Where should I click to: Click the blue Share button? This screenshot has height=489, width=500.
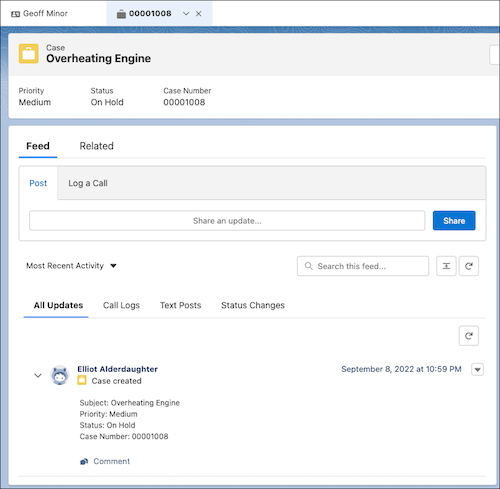click(x=454, y=221)
